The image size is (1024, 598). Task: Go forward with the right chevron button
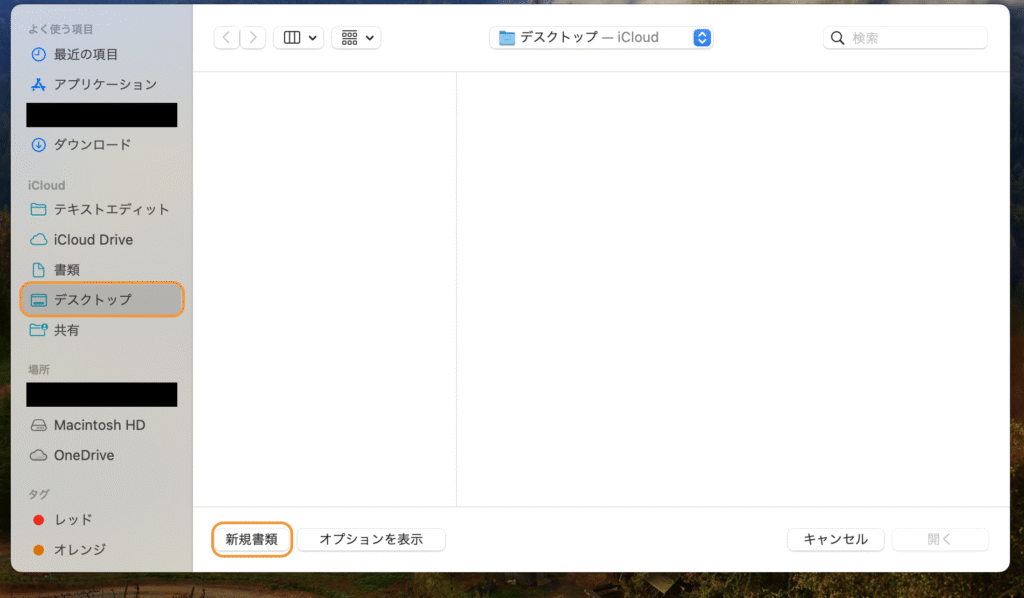[253, 38]
